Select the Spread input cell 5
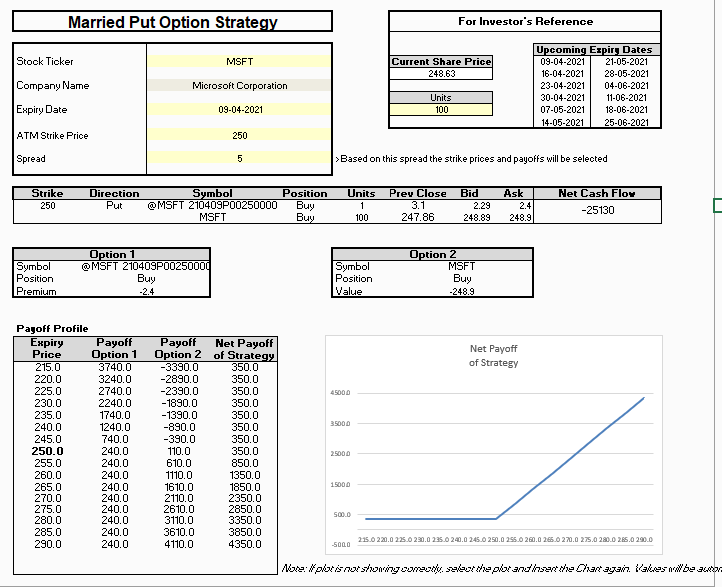This screenshot has width=722, height=587. (239, 158)
